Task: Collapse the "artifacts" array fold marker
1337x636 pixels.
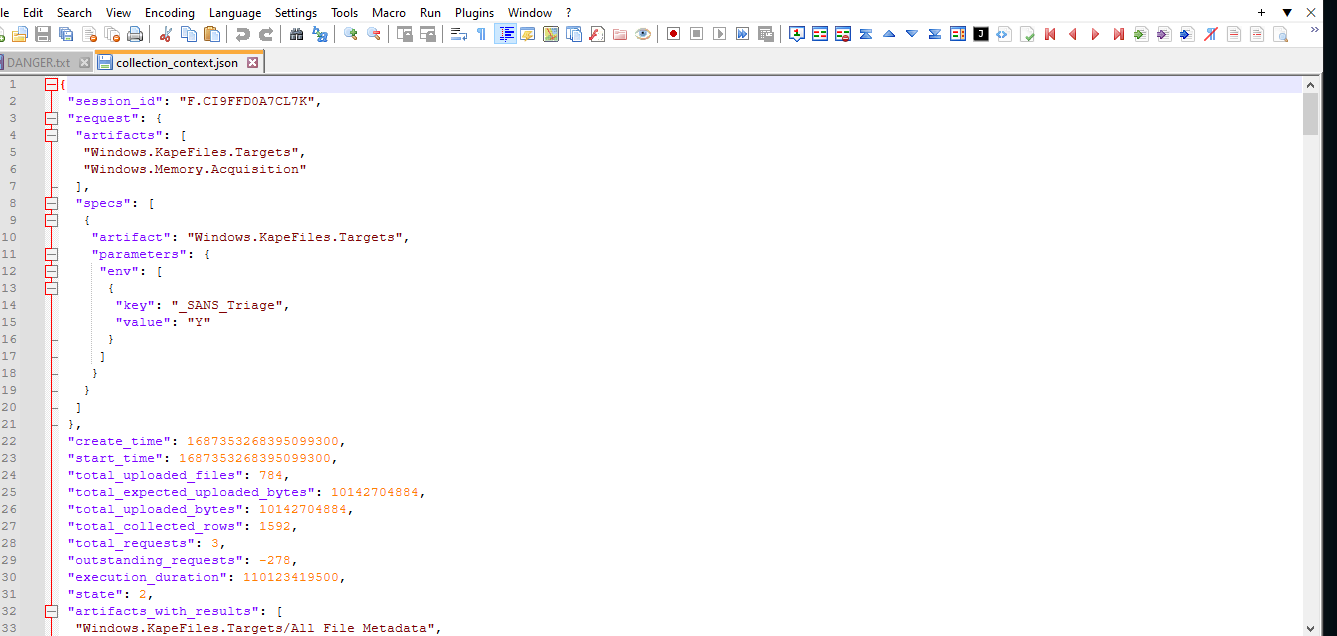Action: (x=51, y=136)
